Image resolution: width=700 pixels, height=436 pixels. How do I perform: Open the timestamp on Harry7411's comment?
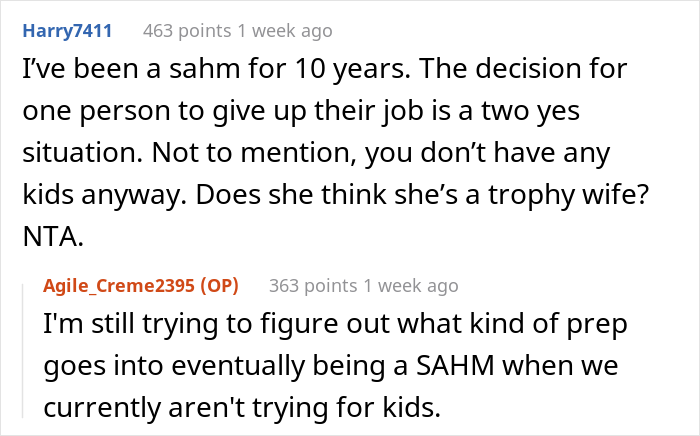point(283,31)
